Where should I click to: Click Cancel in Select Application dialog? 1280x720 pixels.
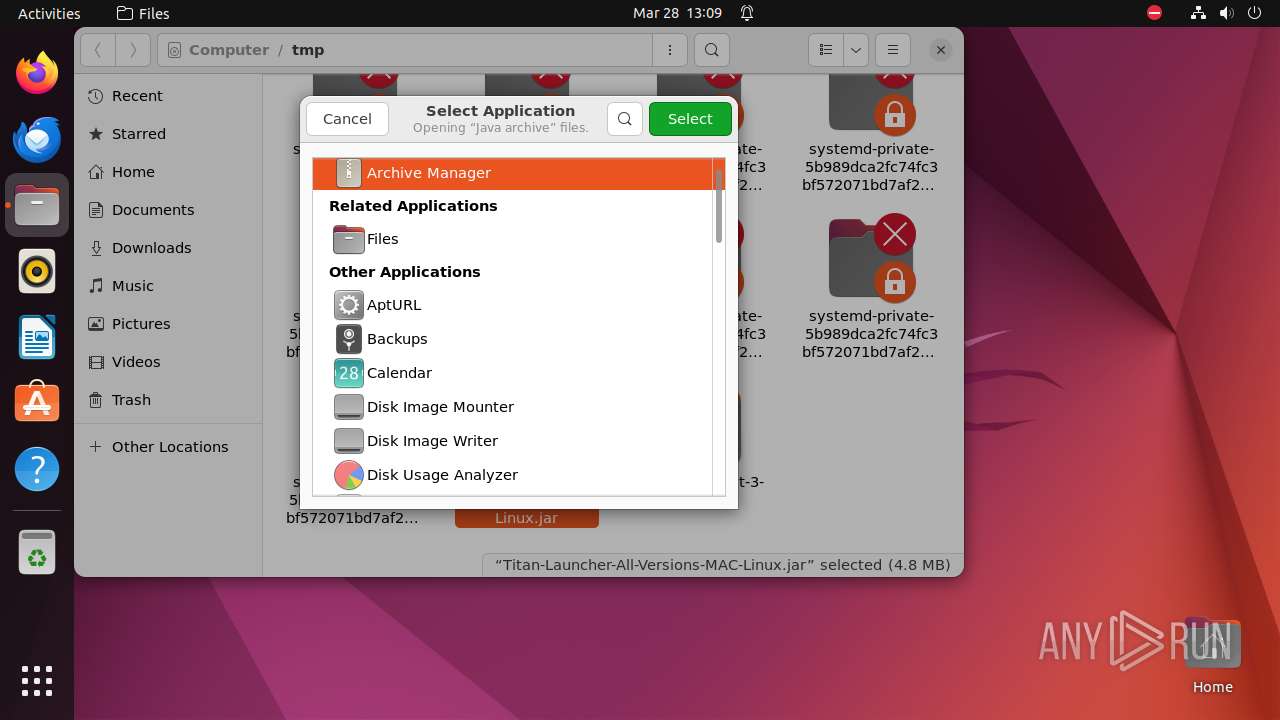(347, 119)
